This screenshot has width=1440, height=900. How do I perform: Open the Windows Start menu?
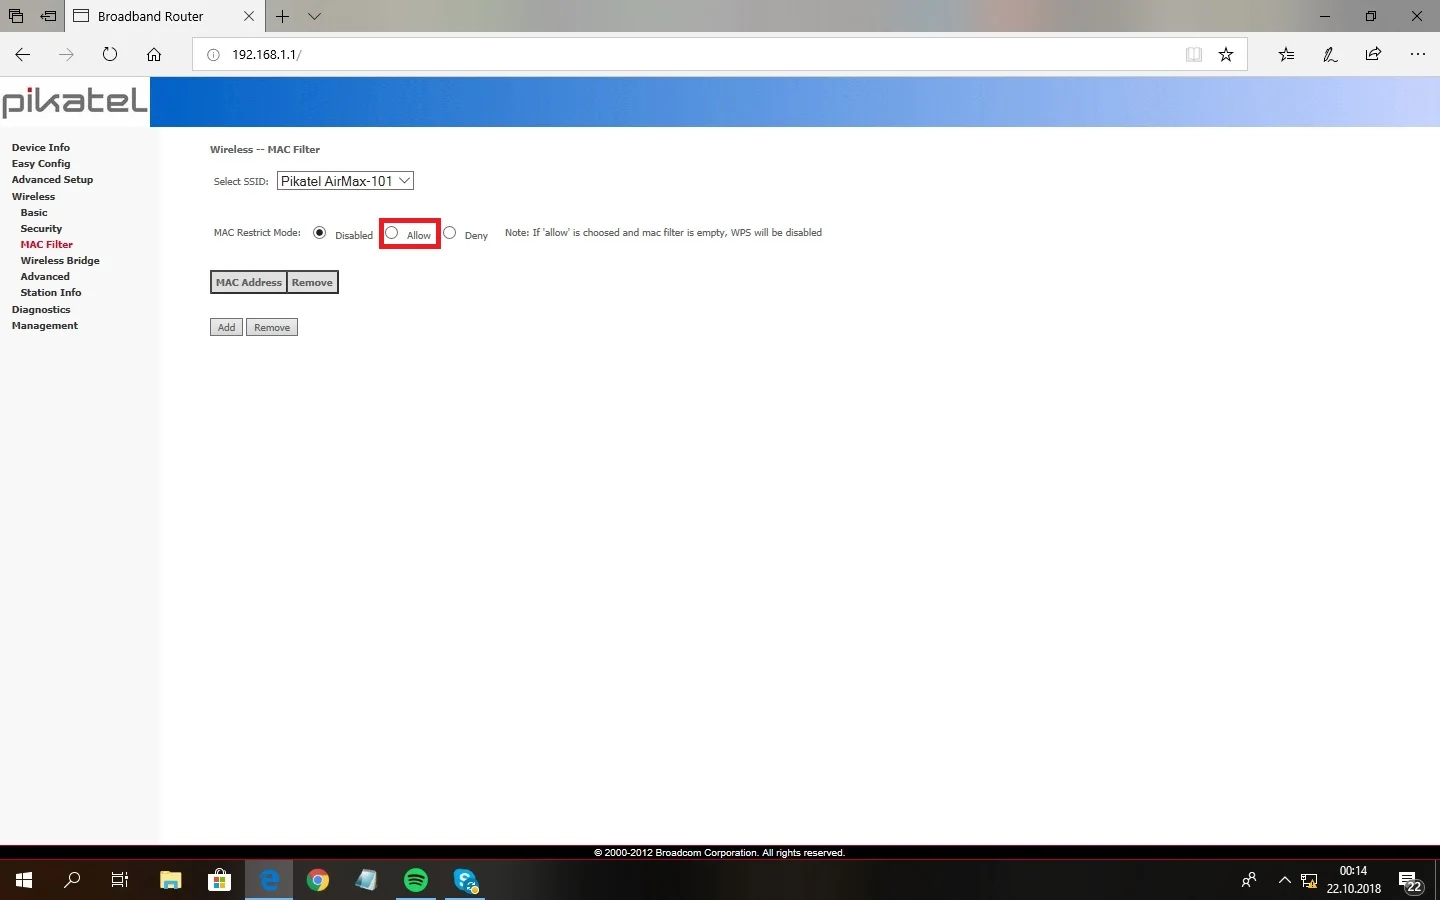pos(24,880)
